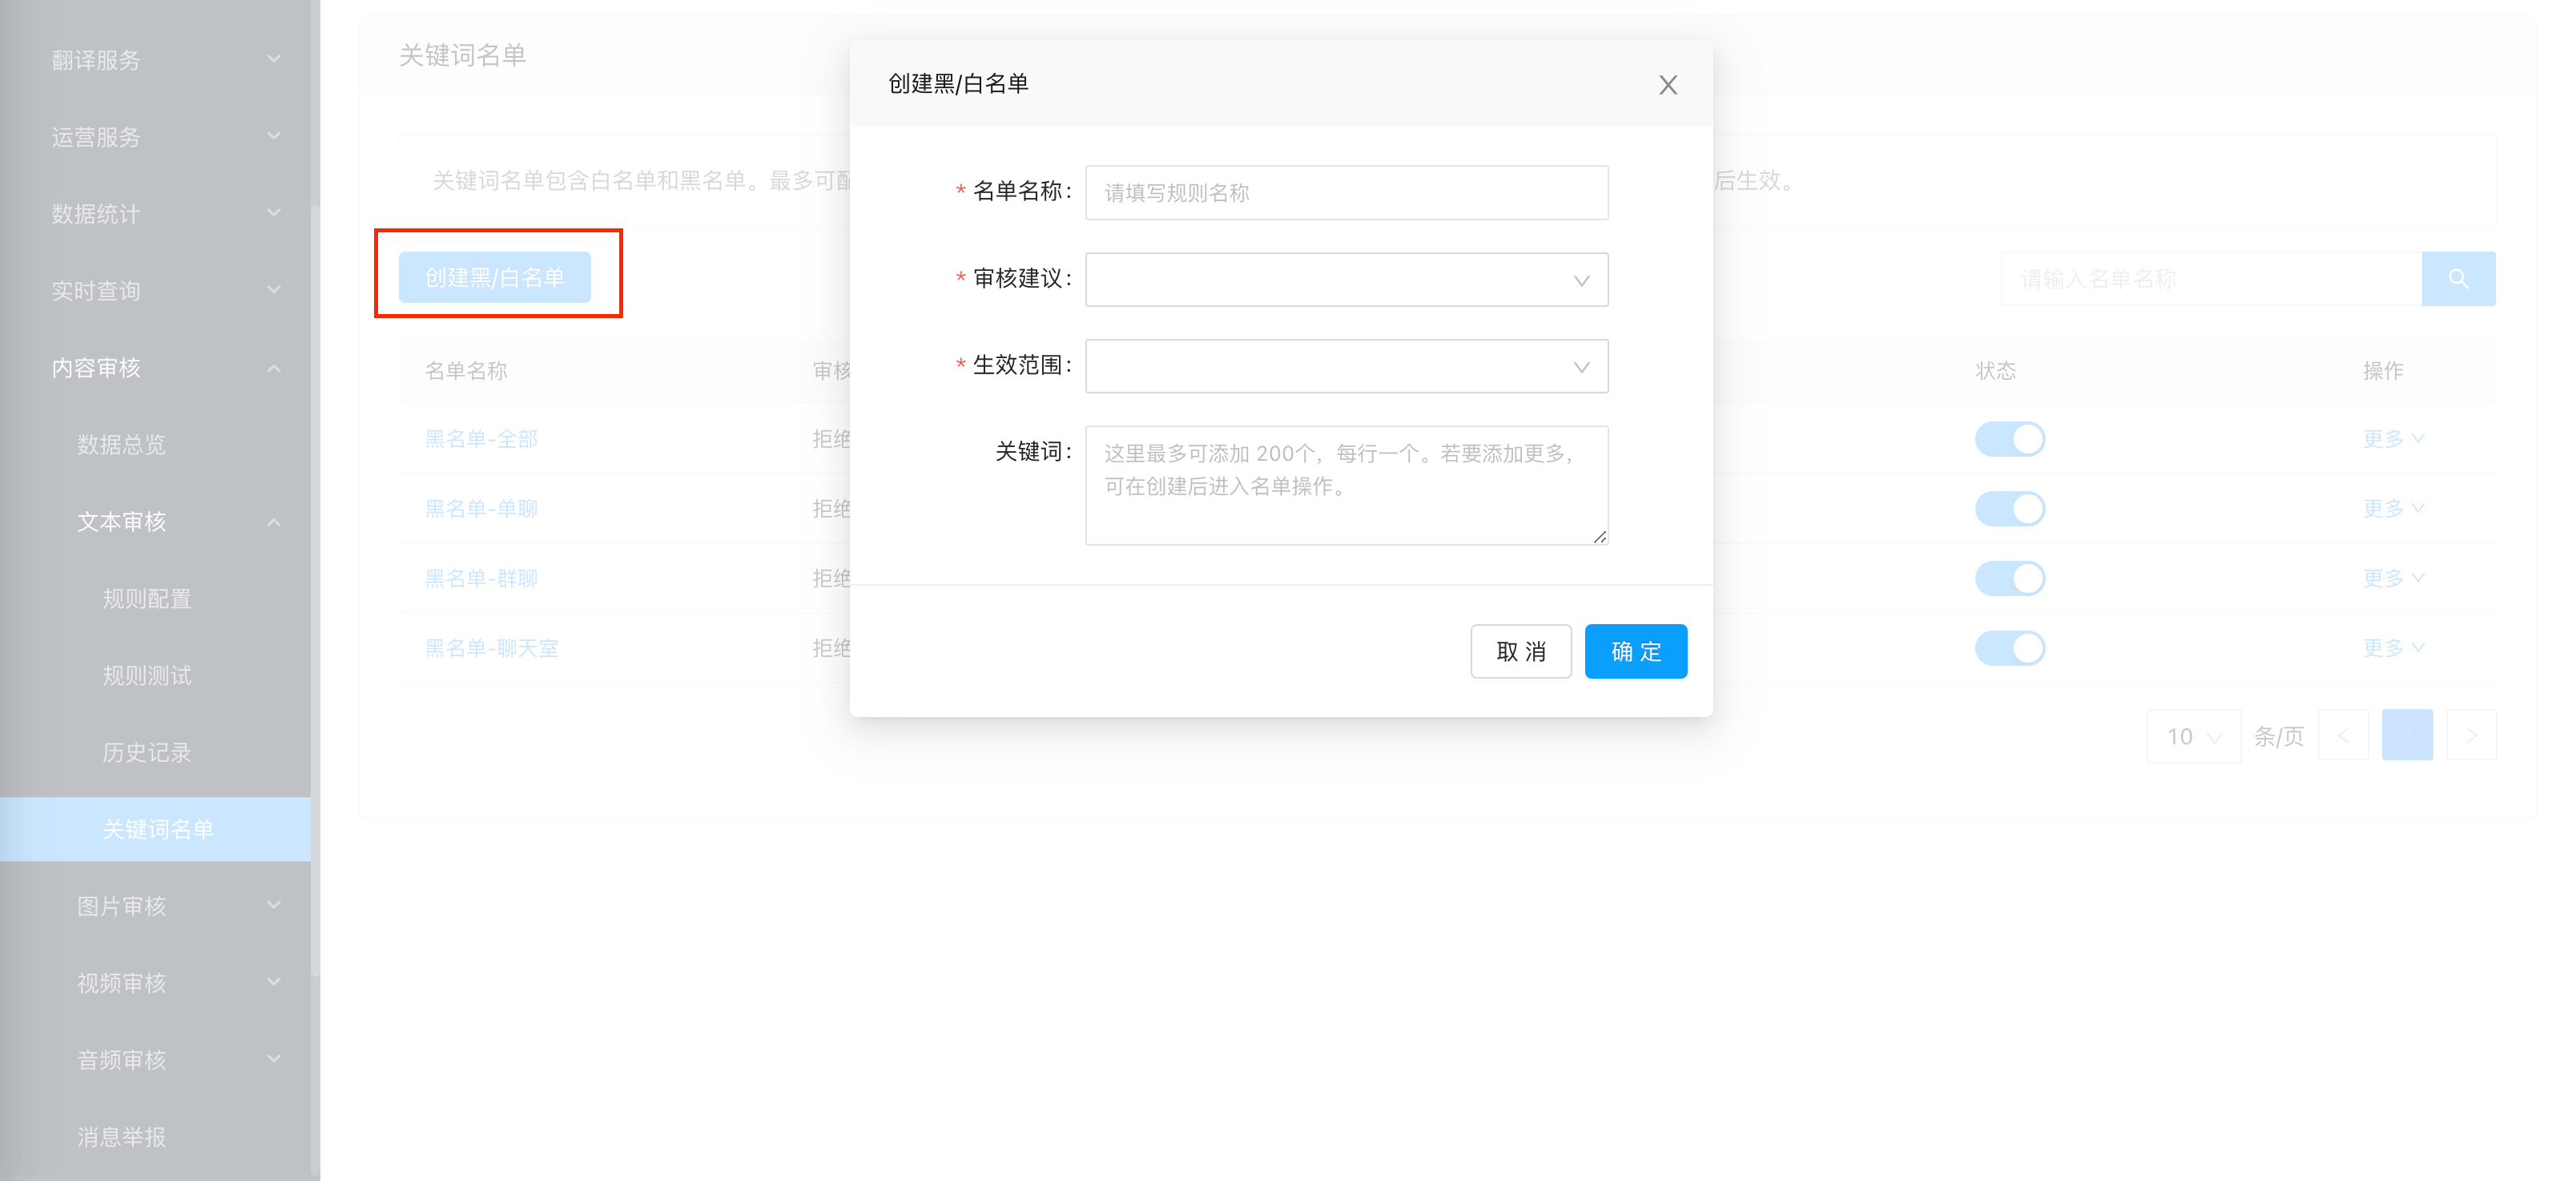Open 更多 menu for 黑名单-群聊
The width and height of the screenshot is (2576, 1181).
tap(2393, 578)
